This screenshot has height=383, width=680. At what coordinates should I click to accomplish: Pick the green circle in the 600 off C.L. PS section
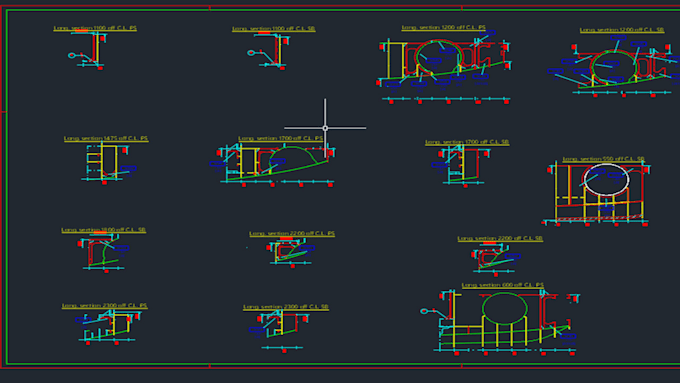coord(505,308)
